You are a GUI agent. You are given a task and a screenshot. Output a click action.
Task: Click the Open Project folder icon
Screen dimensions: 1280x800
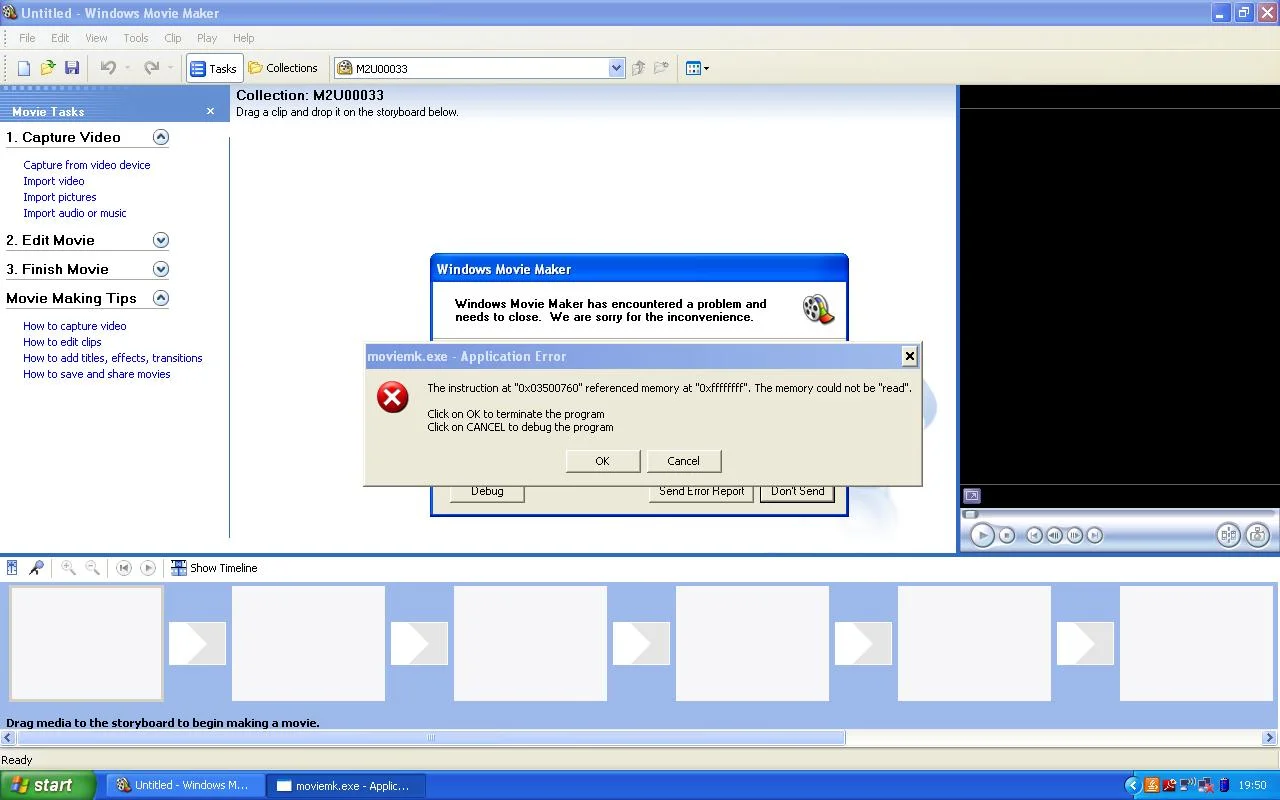tap(48, 68)
